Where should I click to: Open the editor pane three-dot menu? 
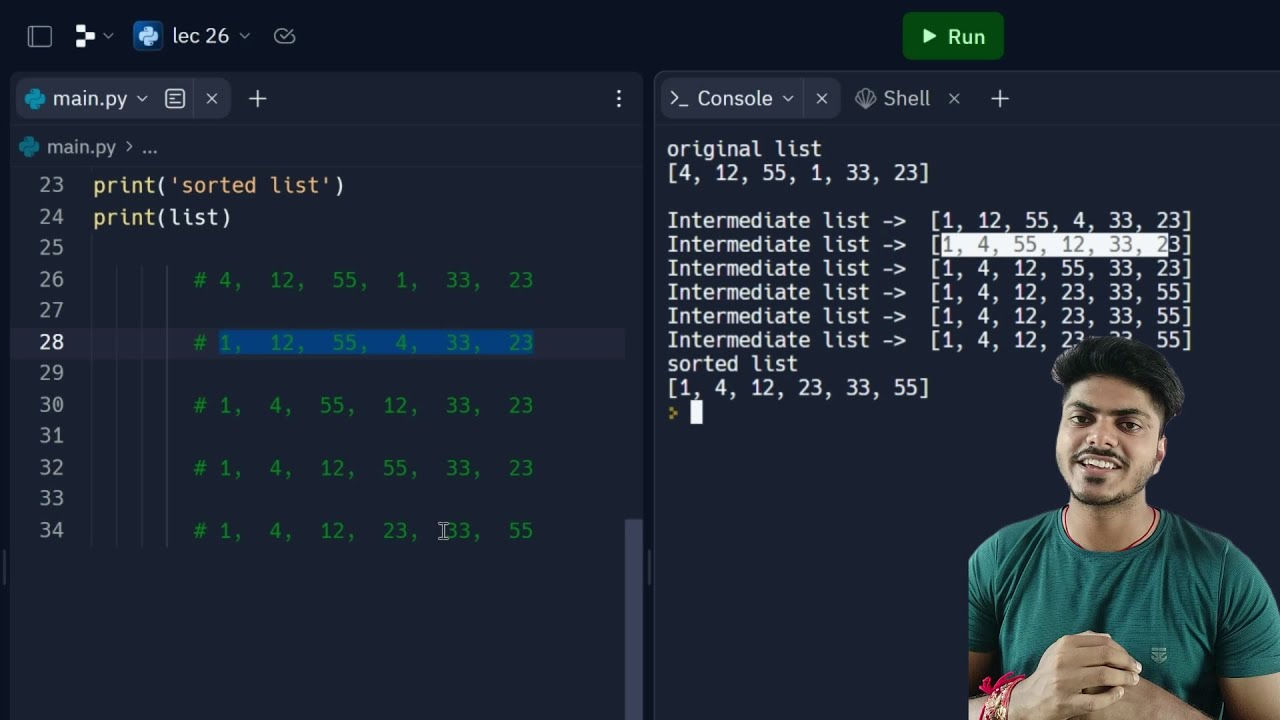tap(619, 99)
